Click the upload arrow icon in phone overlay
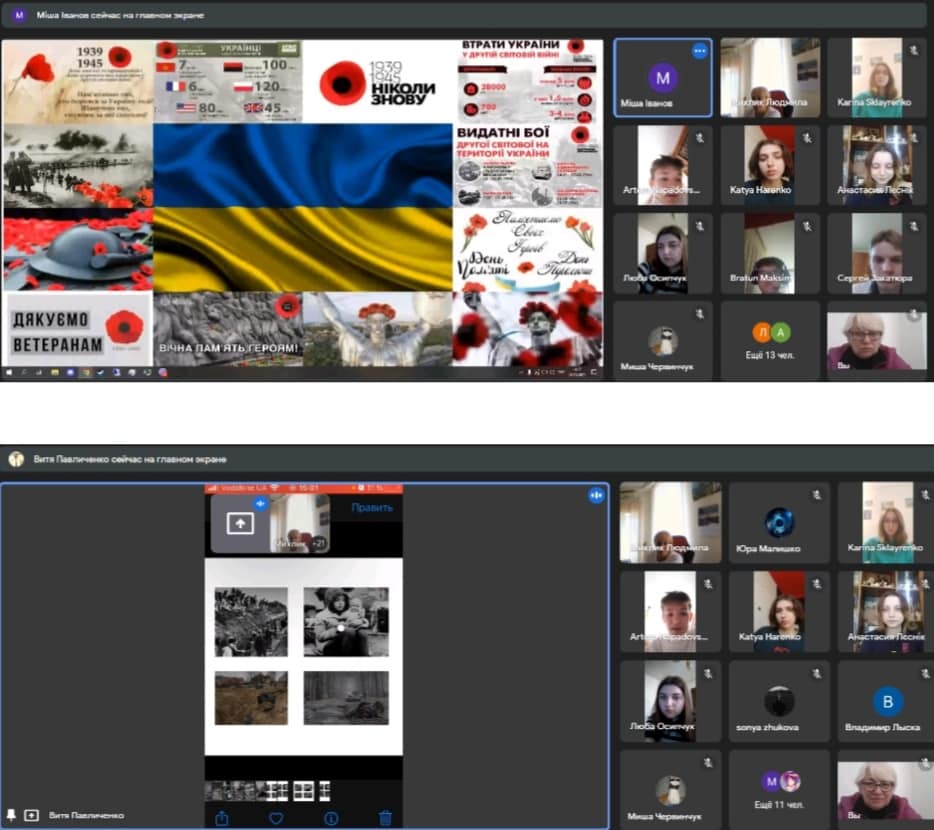 [240, 524]
